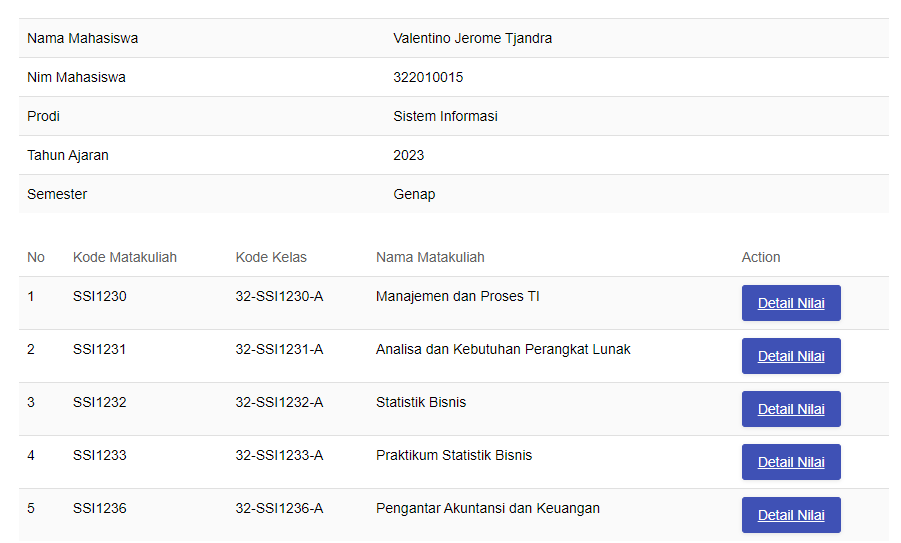Open Detail Nilai for Praktikum Statistik Bisnis
Screen dimensions: 901x543
791,462
